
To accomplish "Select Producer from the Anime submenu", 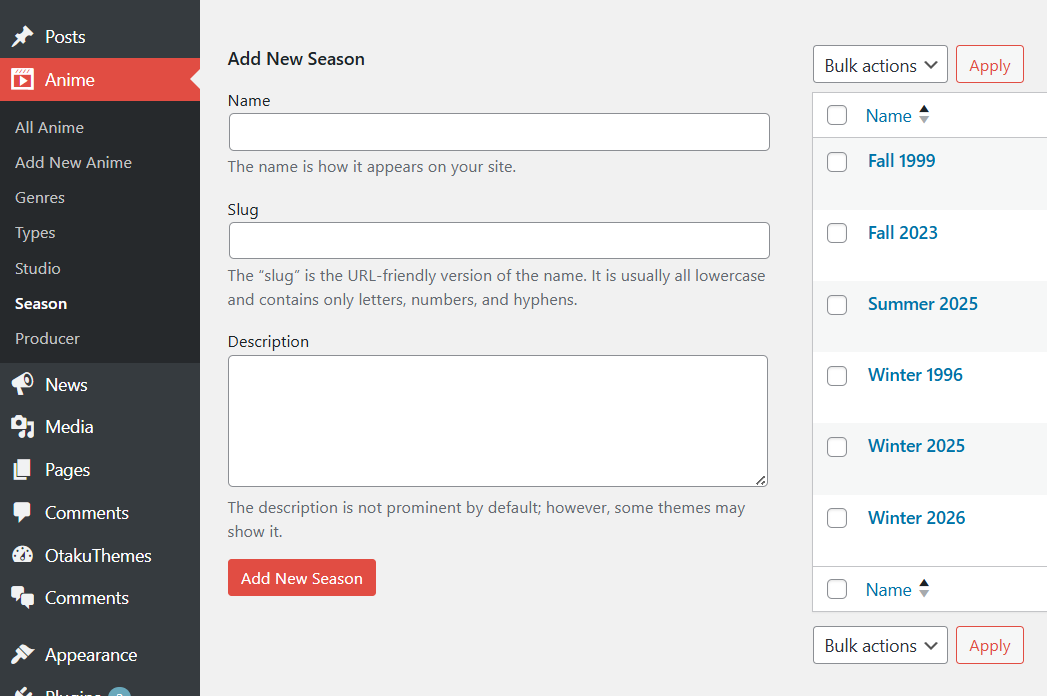I will pos(46,338).
